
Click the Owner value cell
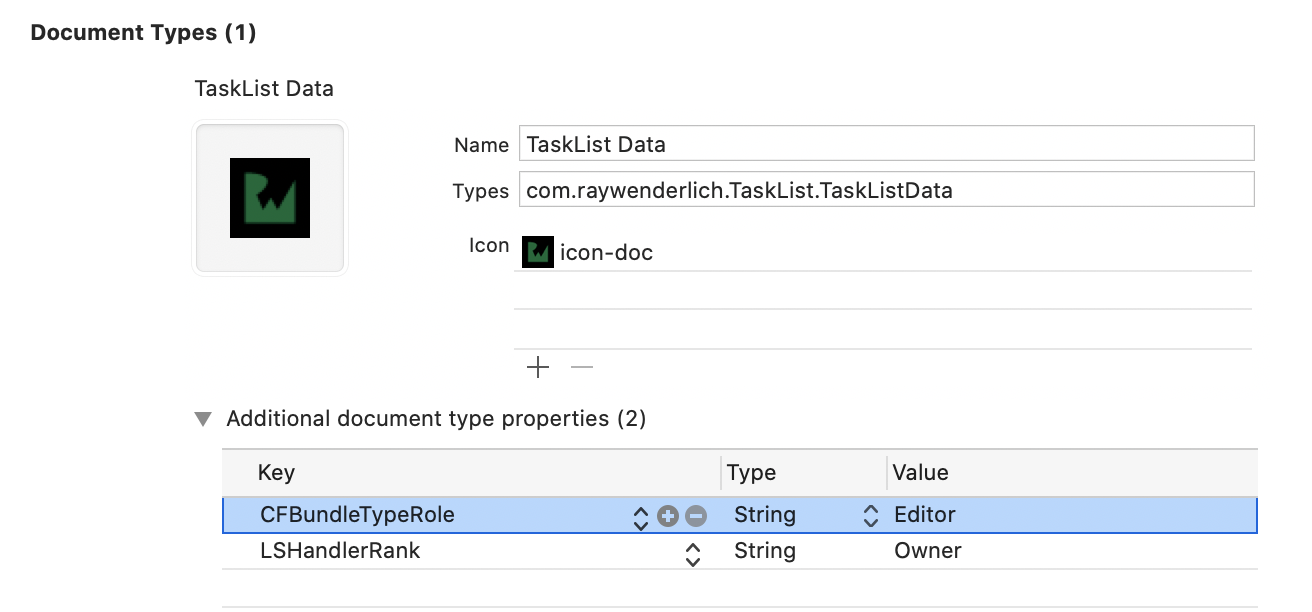coord(928,551)
